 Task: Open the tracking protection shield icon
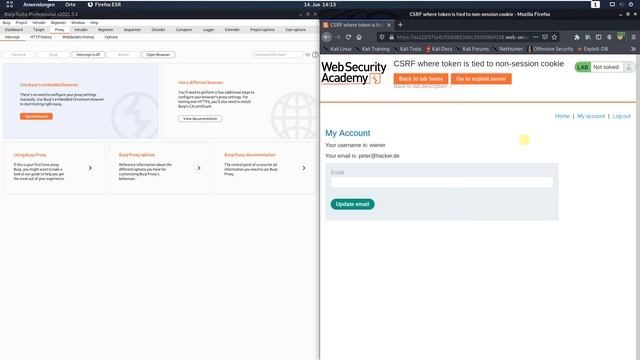click(x=382, y=37)
